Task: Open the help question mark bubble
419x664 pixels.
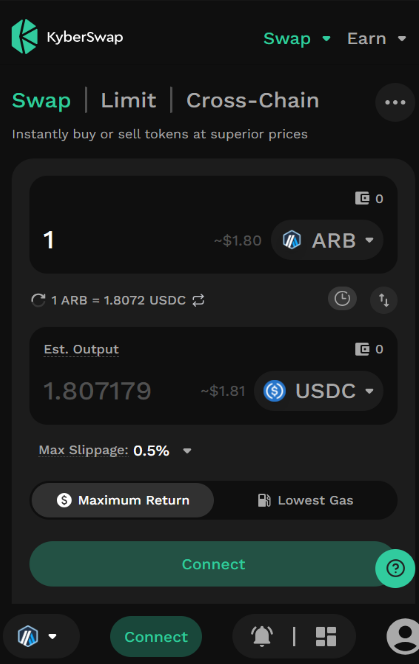Action: (395, 568)
